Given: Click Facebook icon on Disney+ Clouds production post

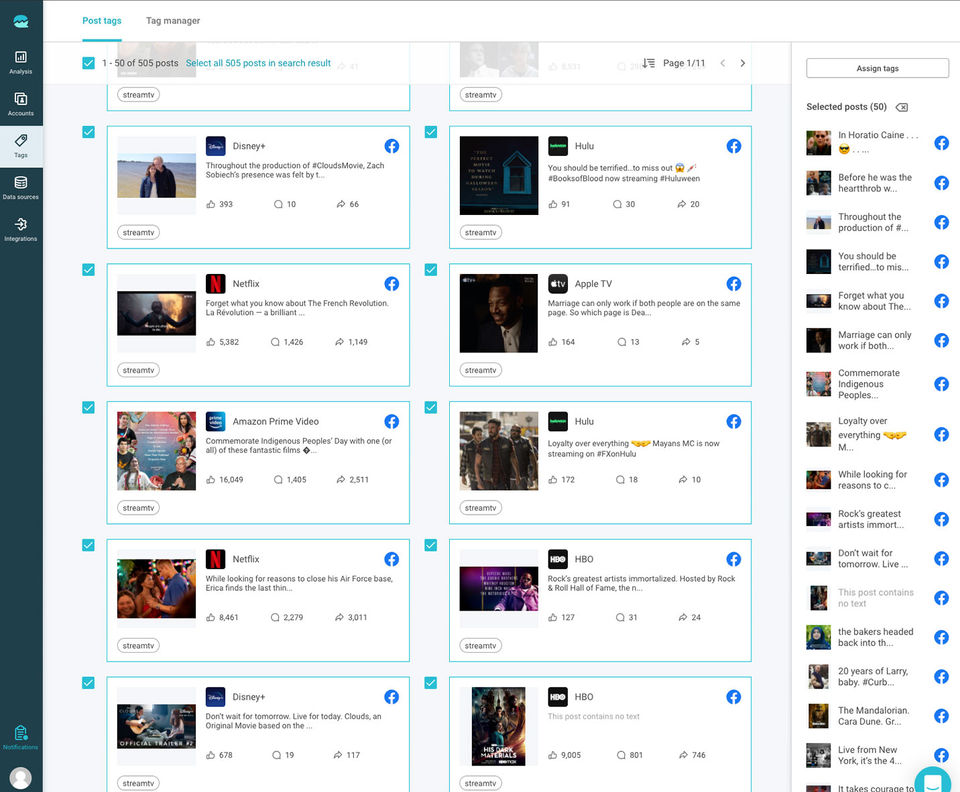Looking at the screenshot, I should tap(392, 146).
